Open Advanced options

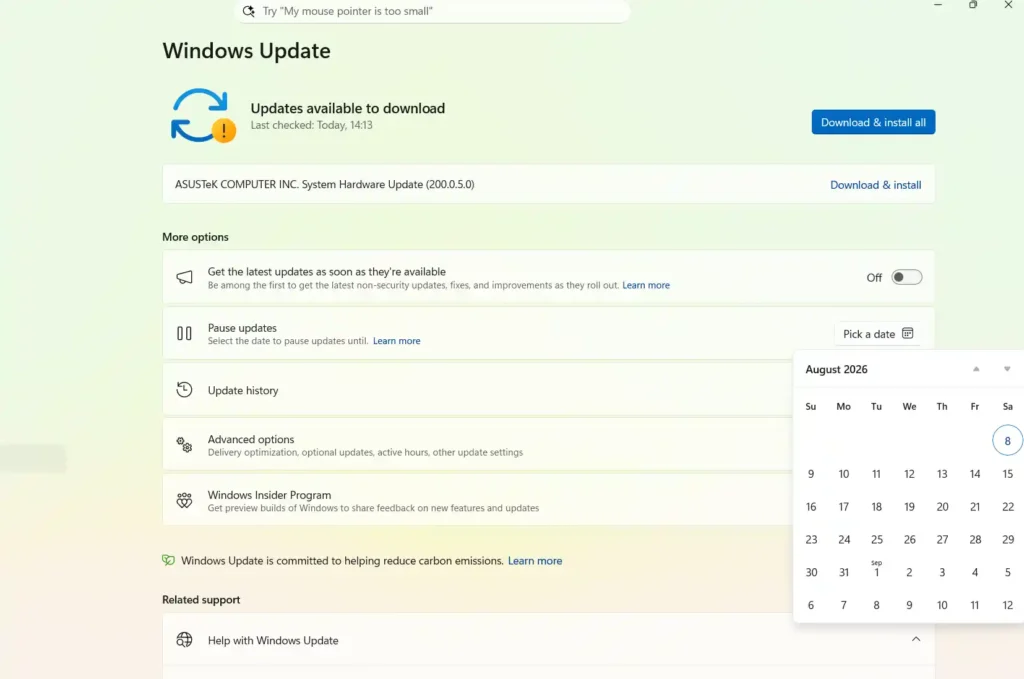pyautogui.click(x=477, y=445)
